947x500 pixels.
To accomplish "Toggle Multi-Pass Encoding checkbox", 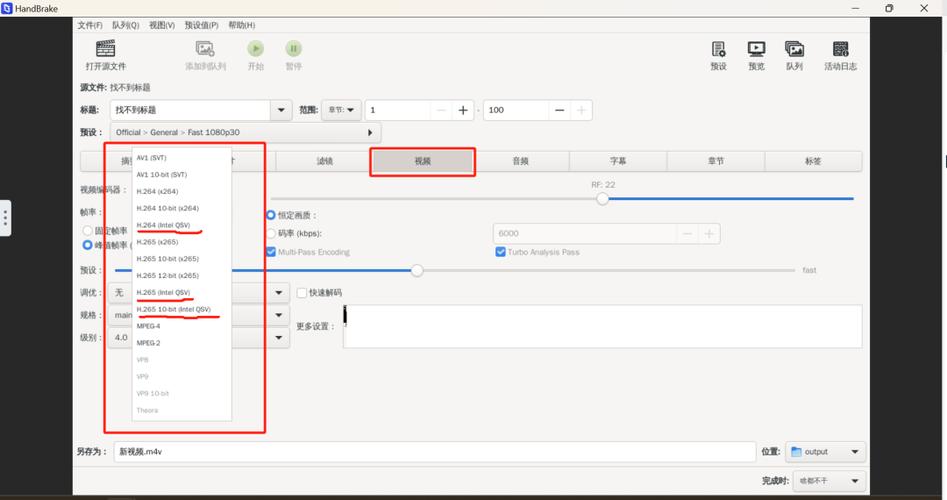I will point(271,252).
